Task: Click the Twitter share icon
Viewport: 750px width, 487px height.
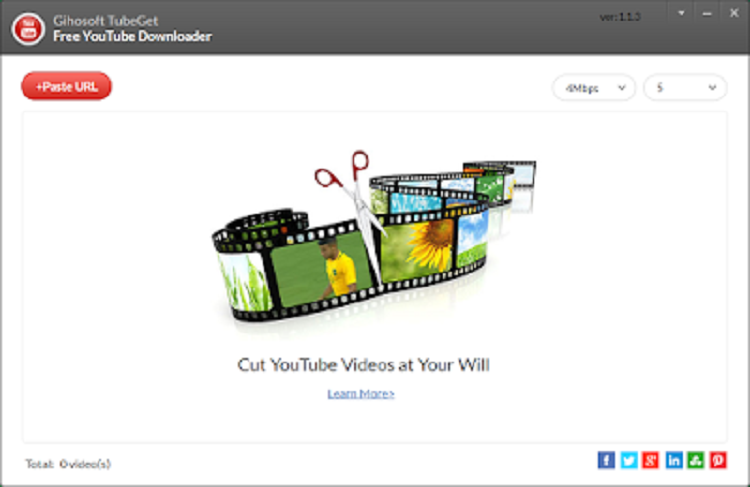Action: point(628,460)
